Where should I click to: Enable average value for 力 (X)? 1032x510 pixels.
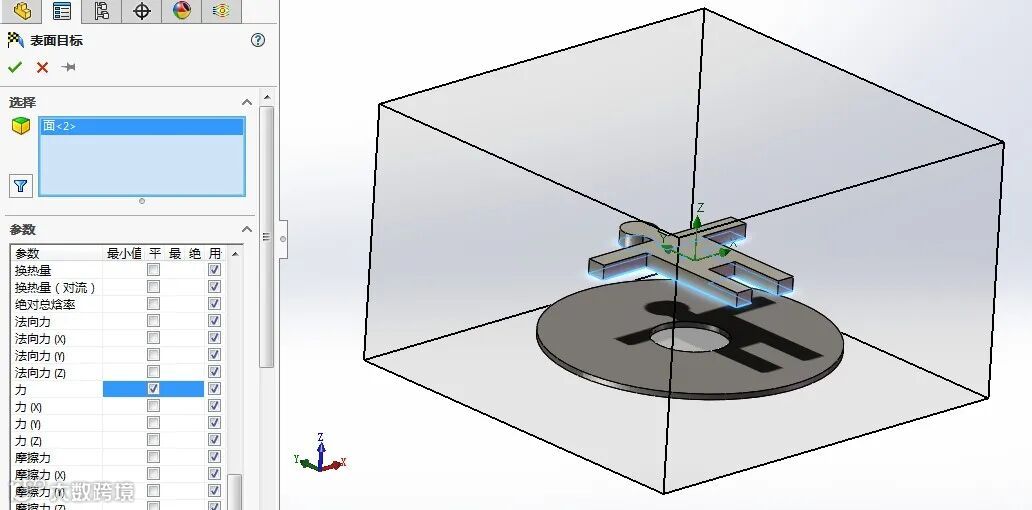click(x=153, y=406)
